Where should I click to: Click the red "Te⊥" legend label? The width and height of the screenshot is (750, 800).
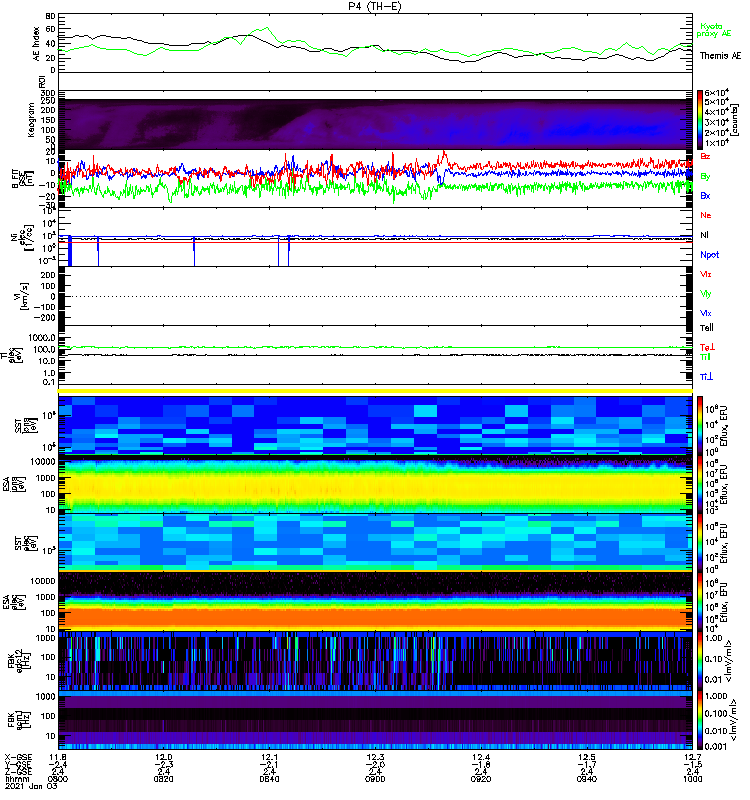[707, 347]
